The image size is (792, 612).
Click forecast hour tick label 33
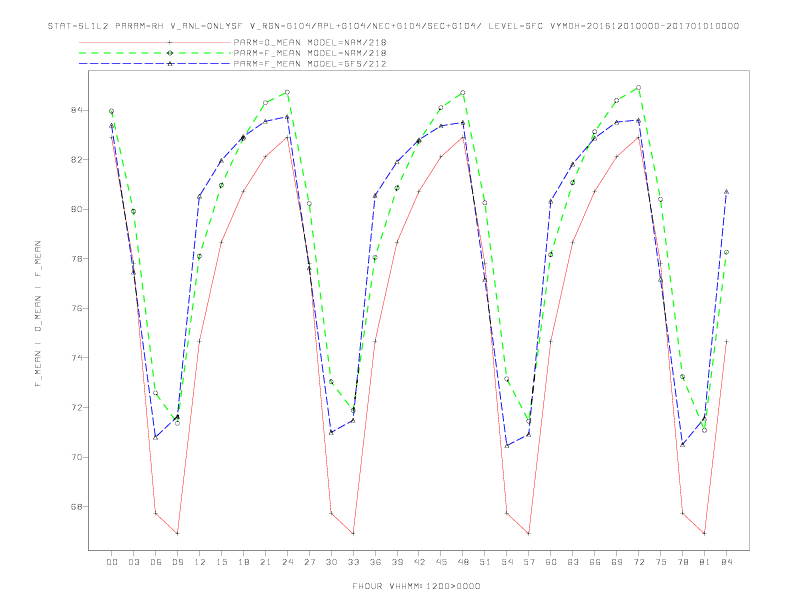pos(353,562)
